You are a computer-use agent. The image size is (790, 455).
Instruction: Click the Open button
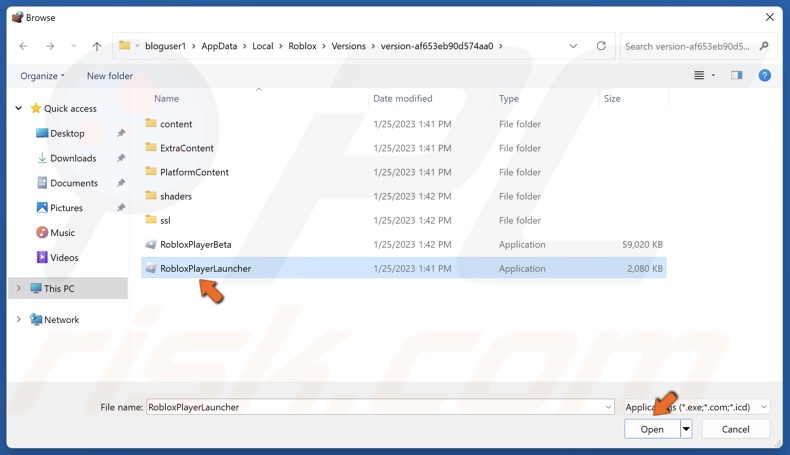(652, 429)
